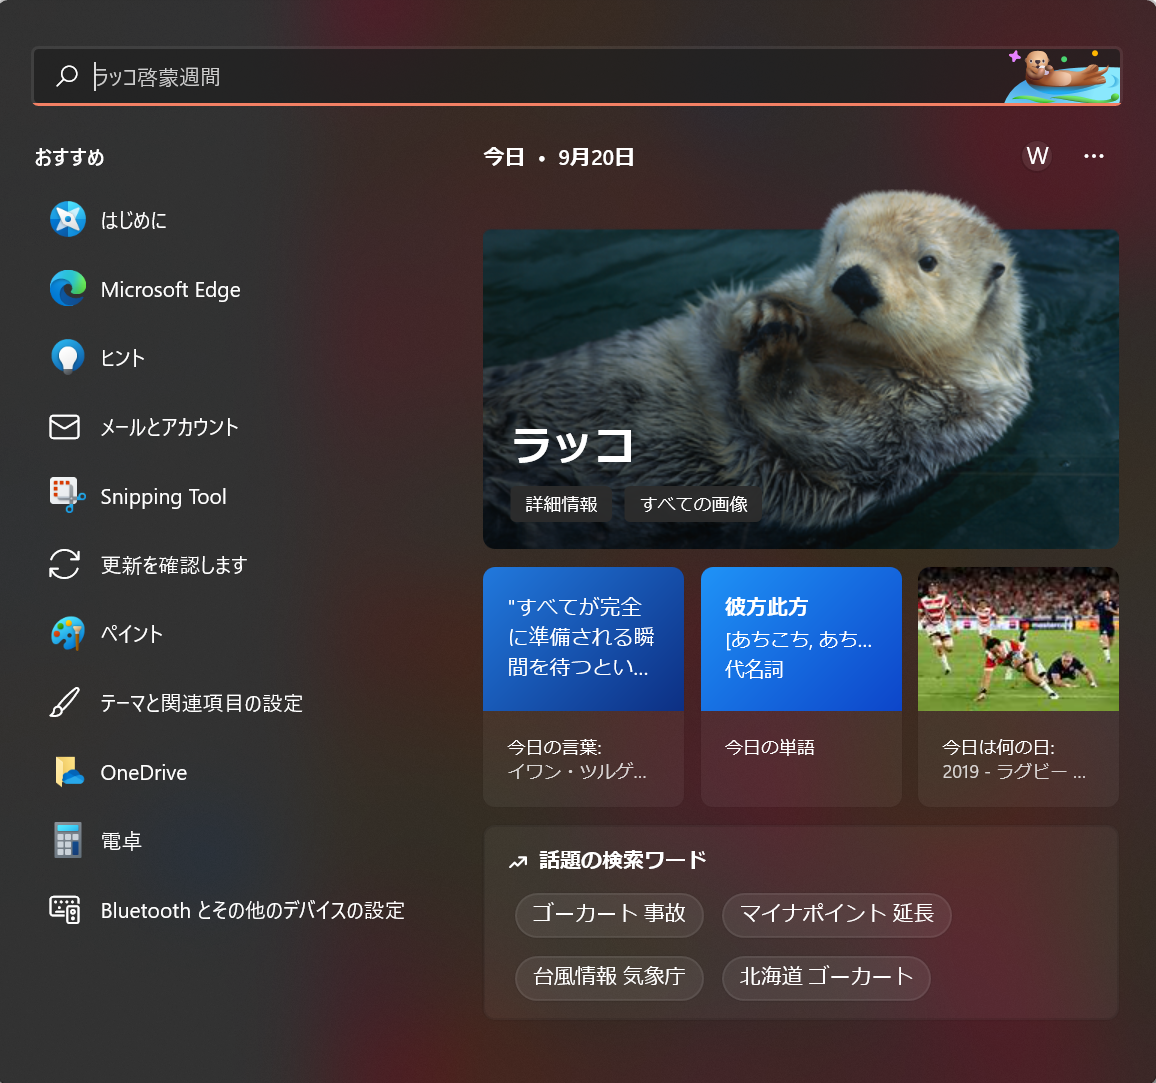Open the 彼方此方 word of the day card
The image size is (1156, 1083).
(801, 686)
